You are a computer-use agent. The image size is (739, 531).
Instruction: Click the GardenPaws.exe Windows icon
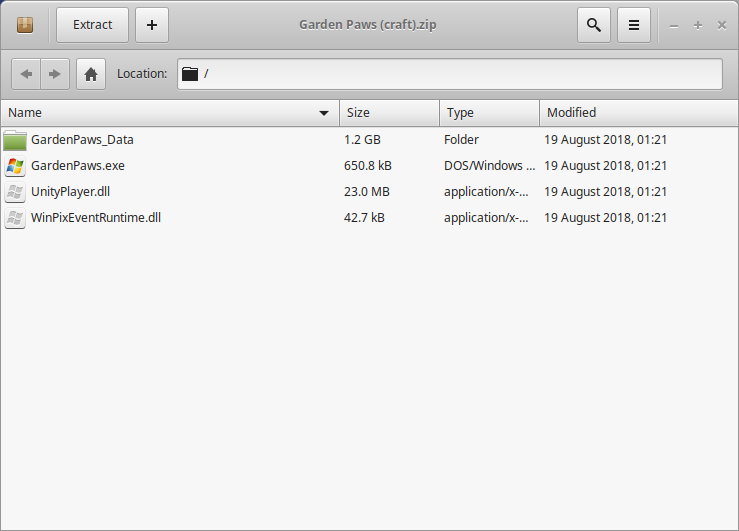[x=15, y=166]
